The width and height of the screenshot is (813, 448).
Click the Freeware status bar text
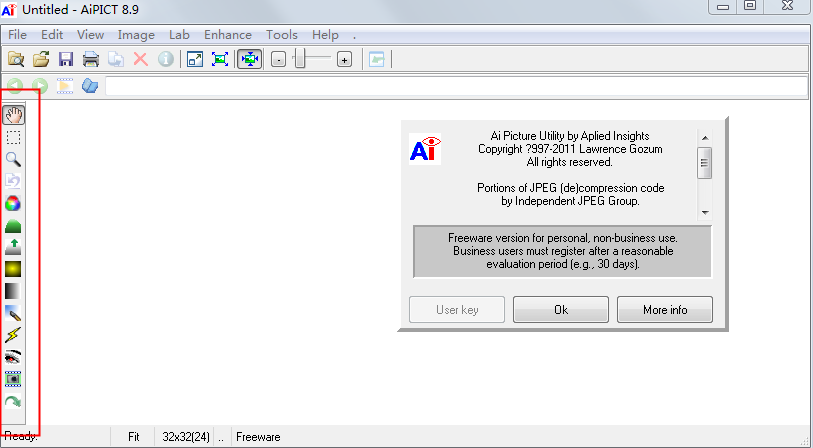click(x=258, y=437)
